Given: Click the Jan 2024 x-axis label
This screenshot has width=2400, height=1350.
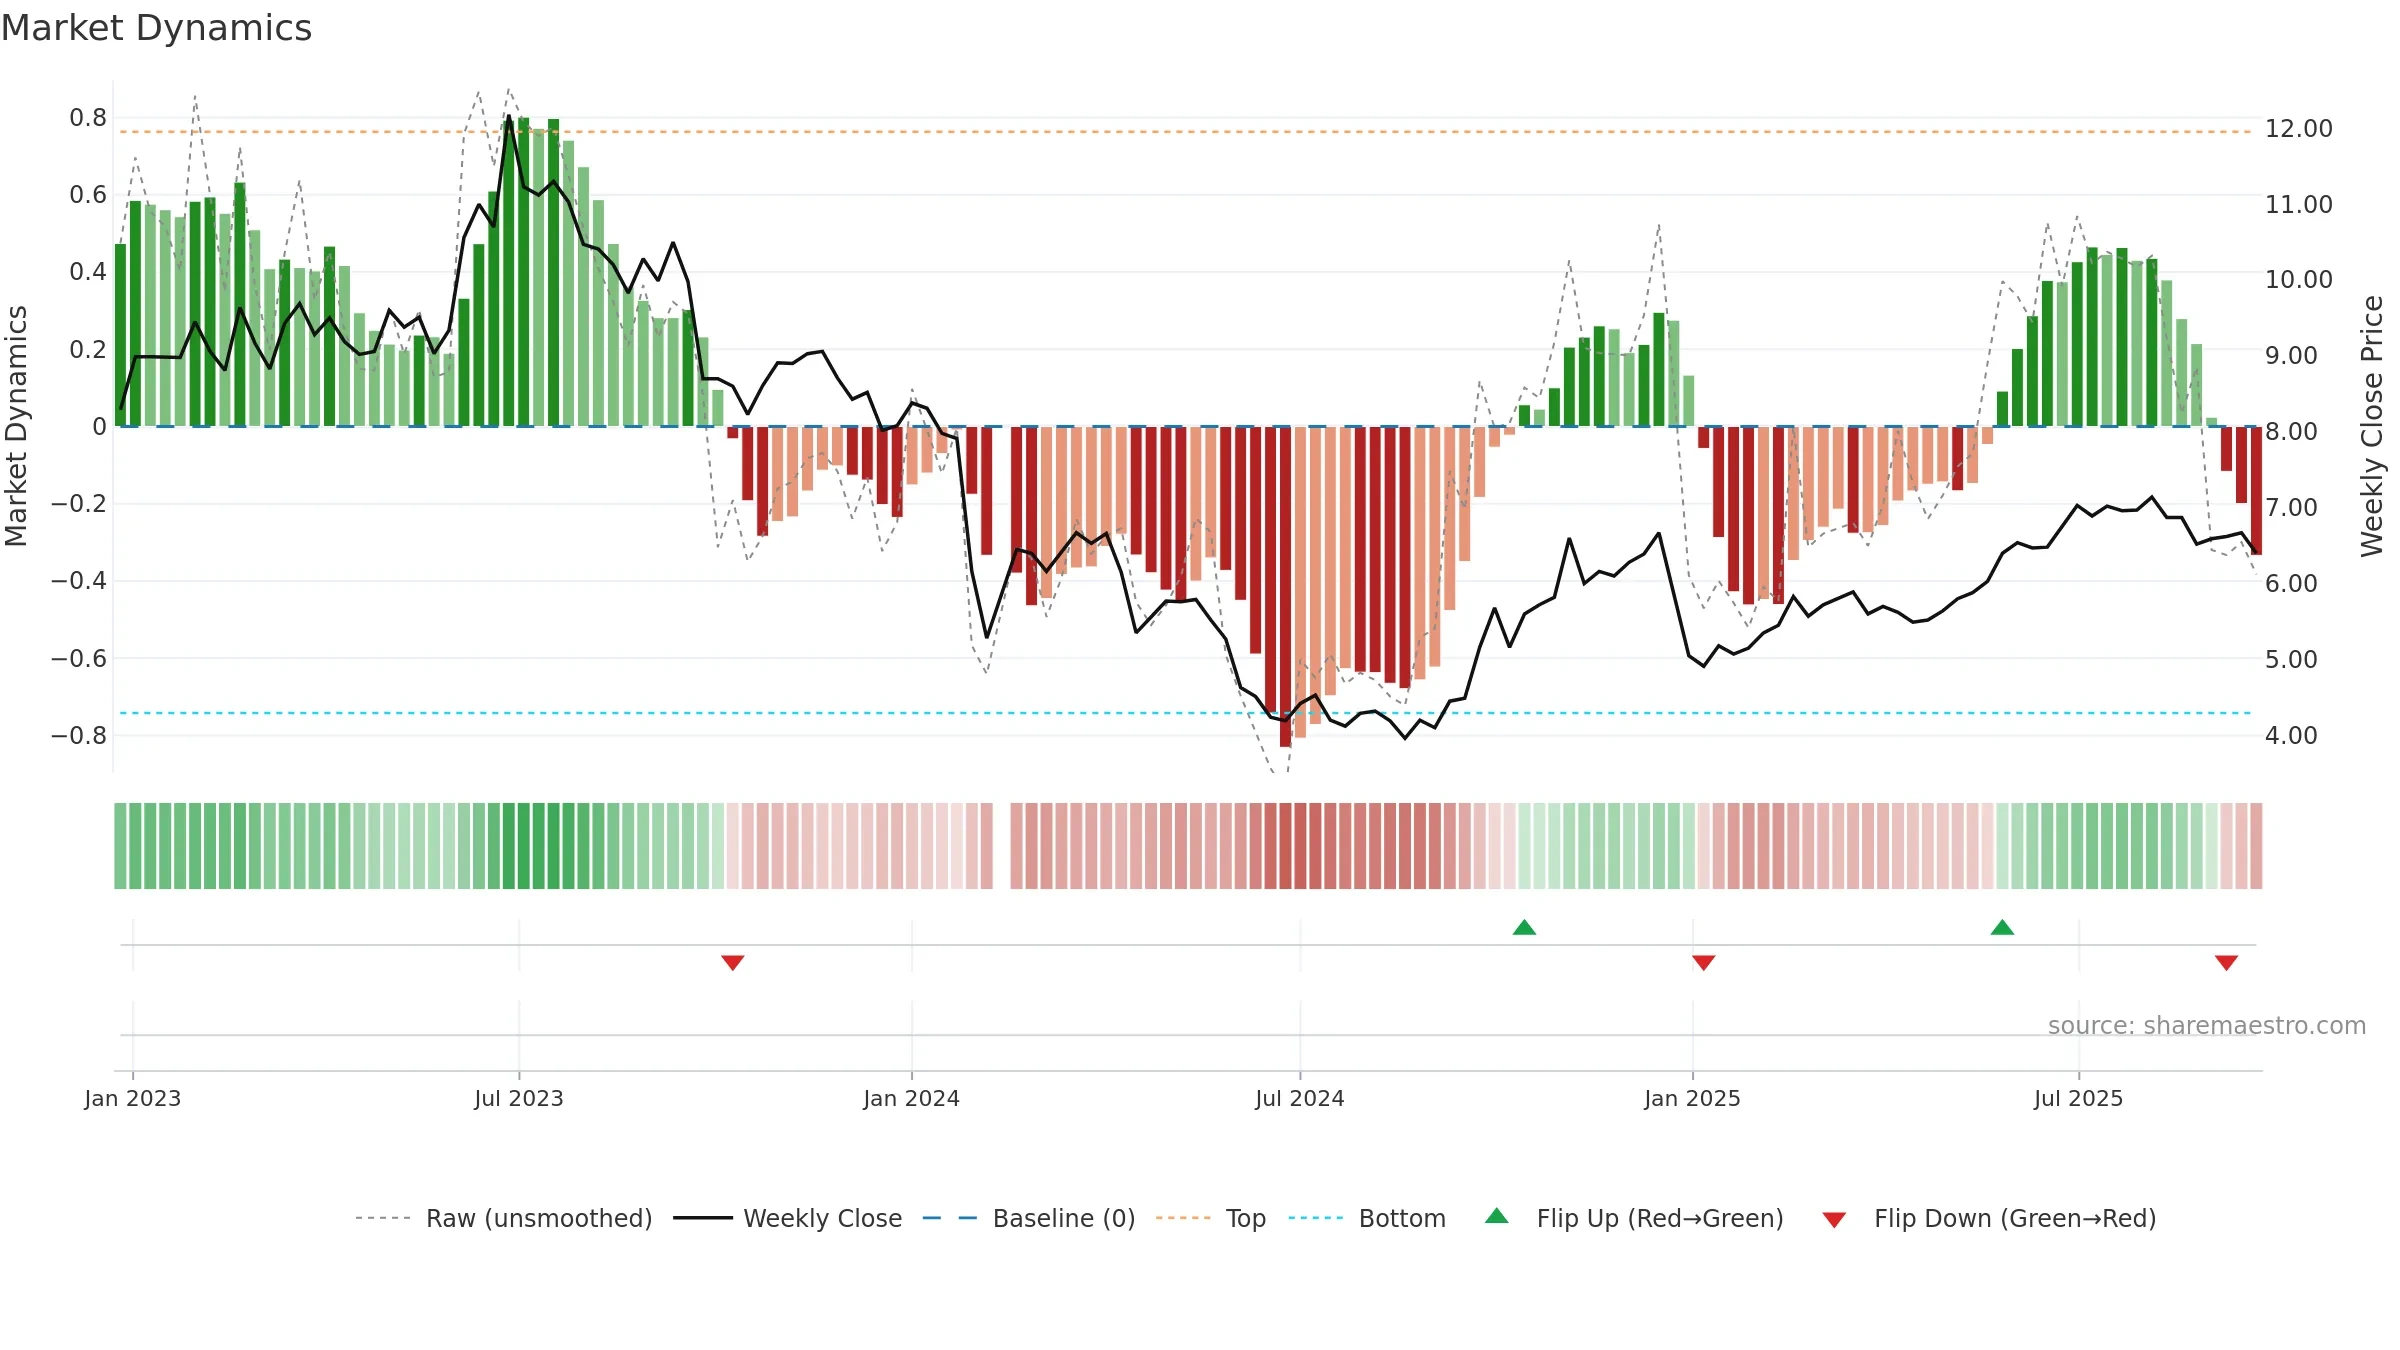Looking at the screenshot, I should (x=912, y=1098).
